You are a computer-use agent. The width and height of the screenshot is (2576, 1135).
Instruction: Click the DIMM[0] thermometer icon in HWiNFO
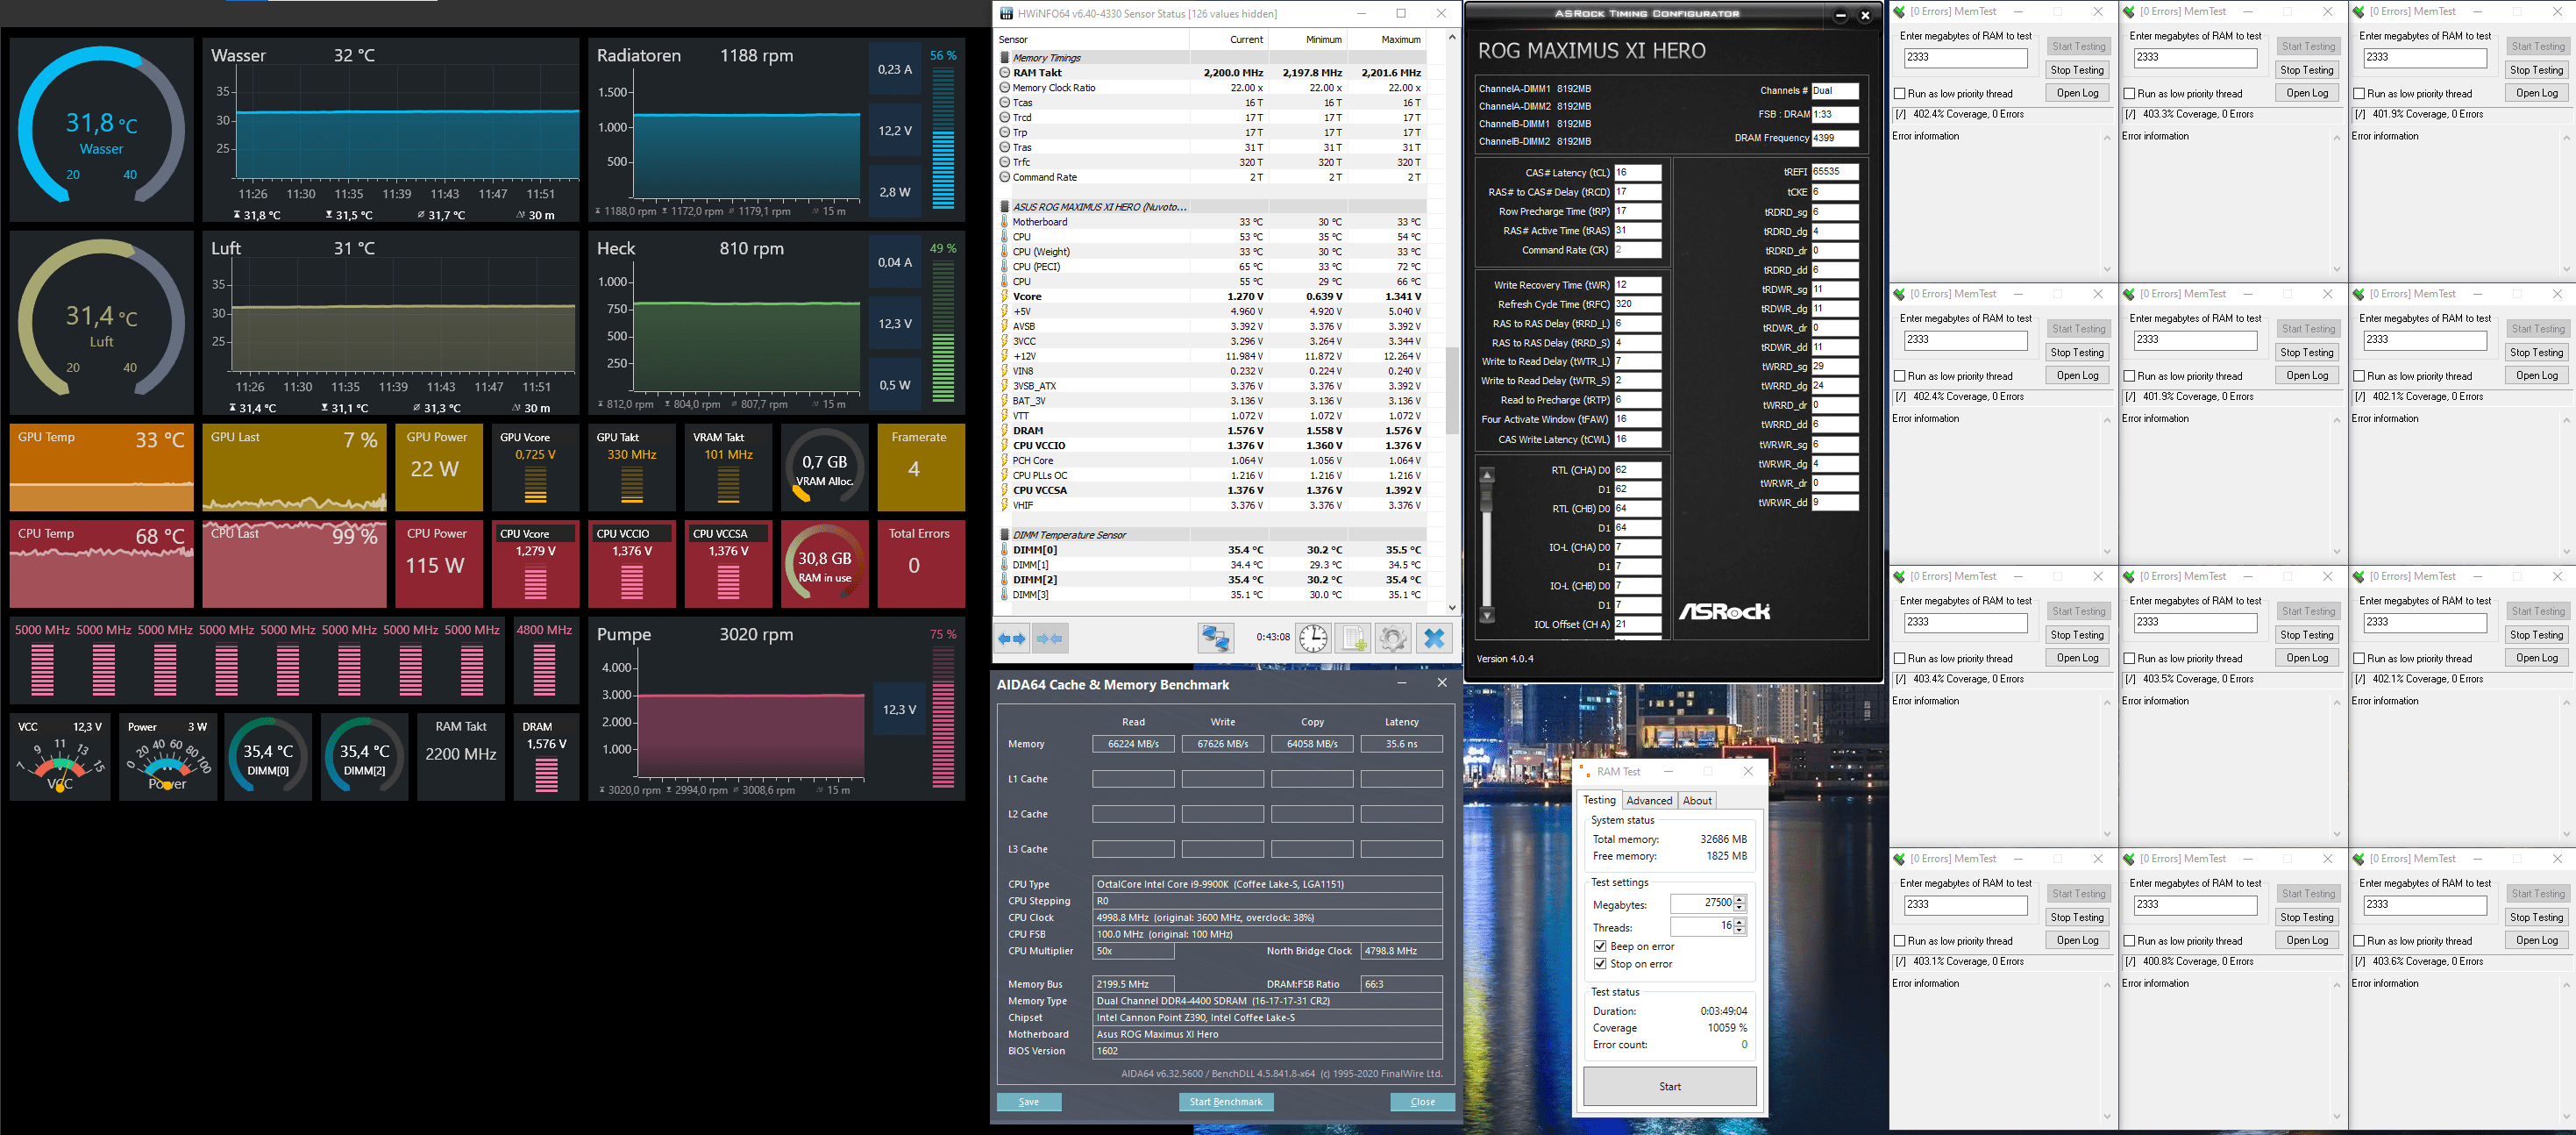pos(1004,550)
